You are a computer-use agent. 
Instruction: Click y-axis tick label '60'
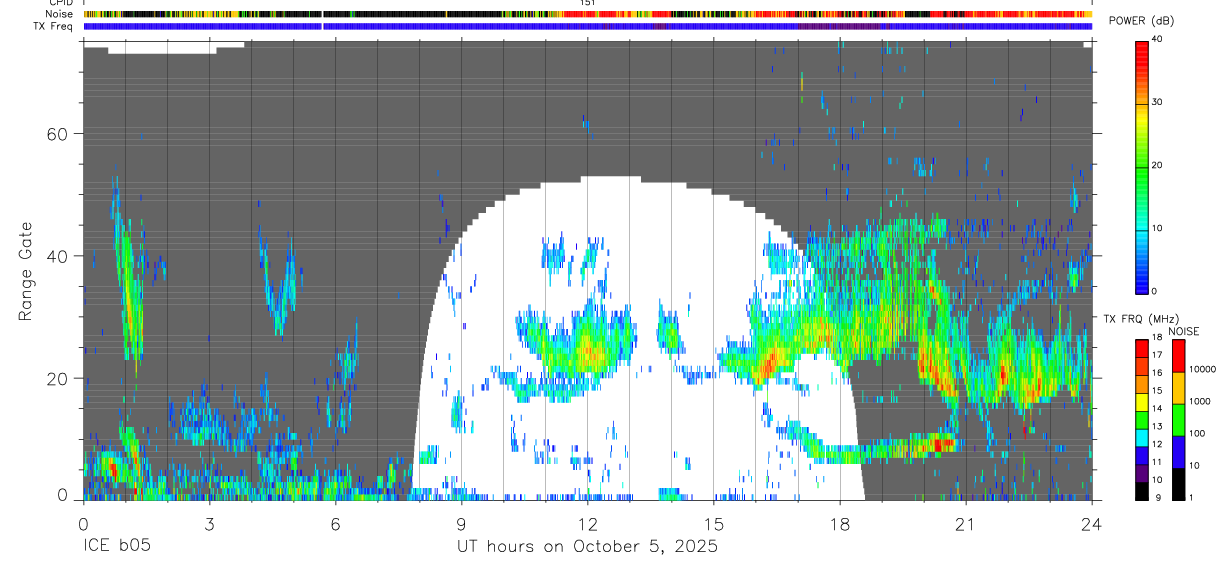pyautogui.click(x=57, y=134)
